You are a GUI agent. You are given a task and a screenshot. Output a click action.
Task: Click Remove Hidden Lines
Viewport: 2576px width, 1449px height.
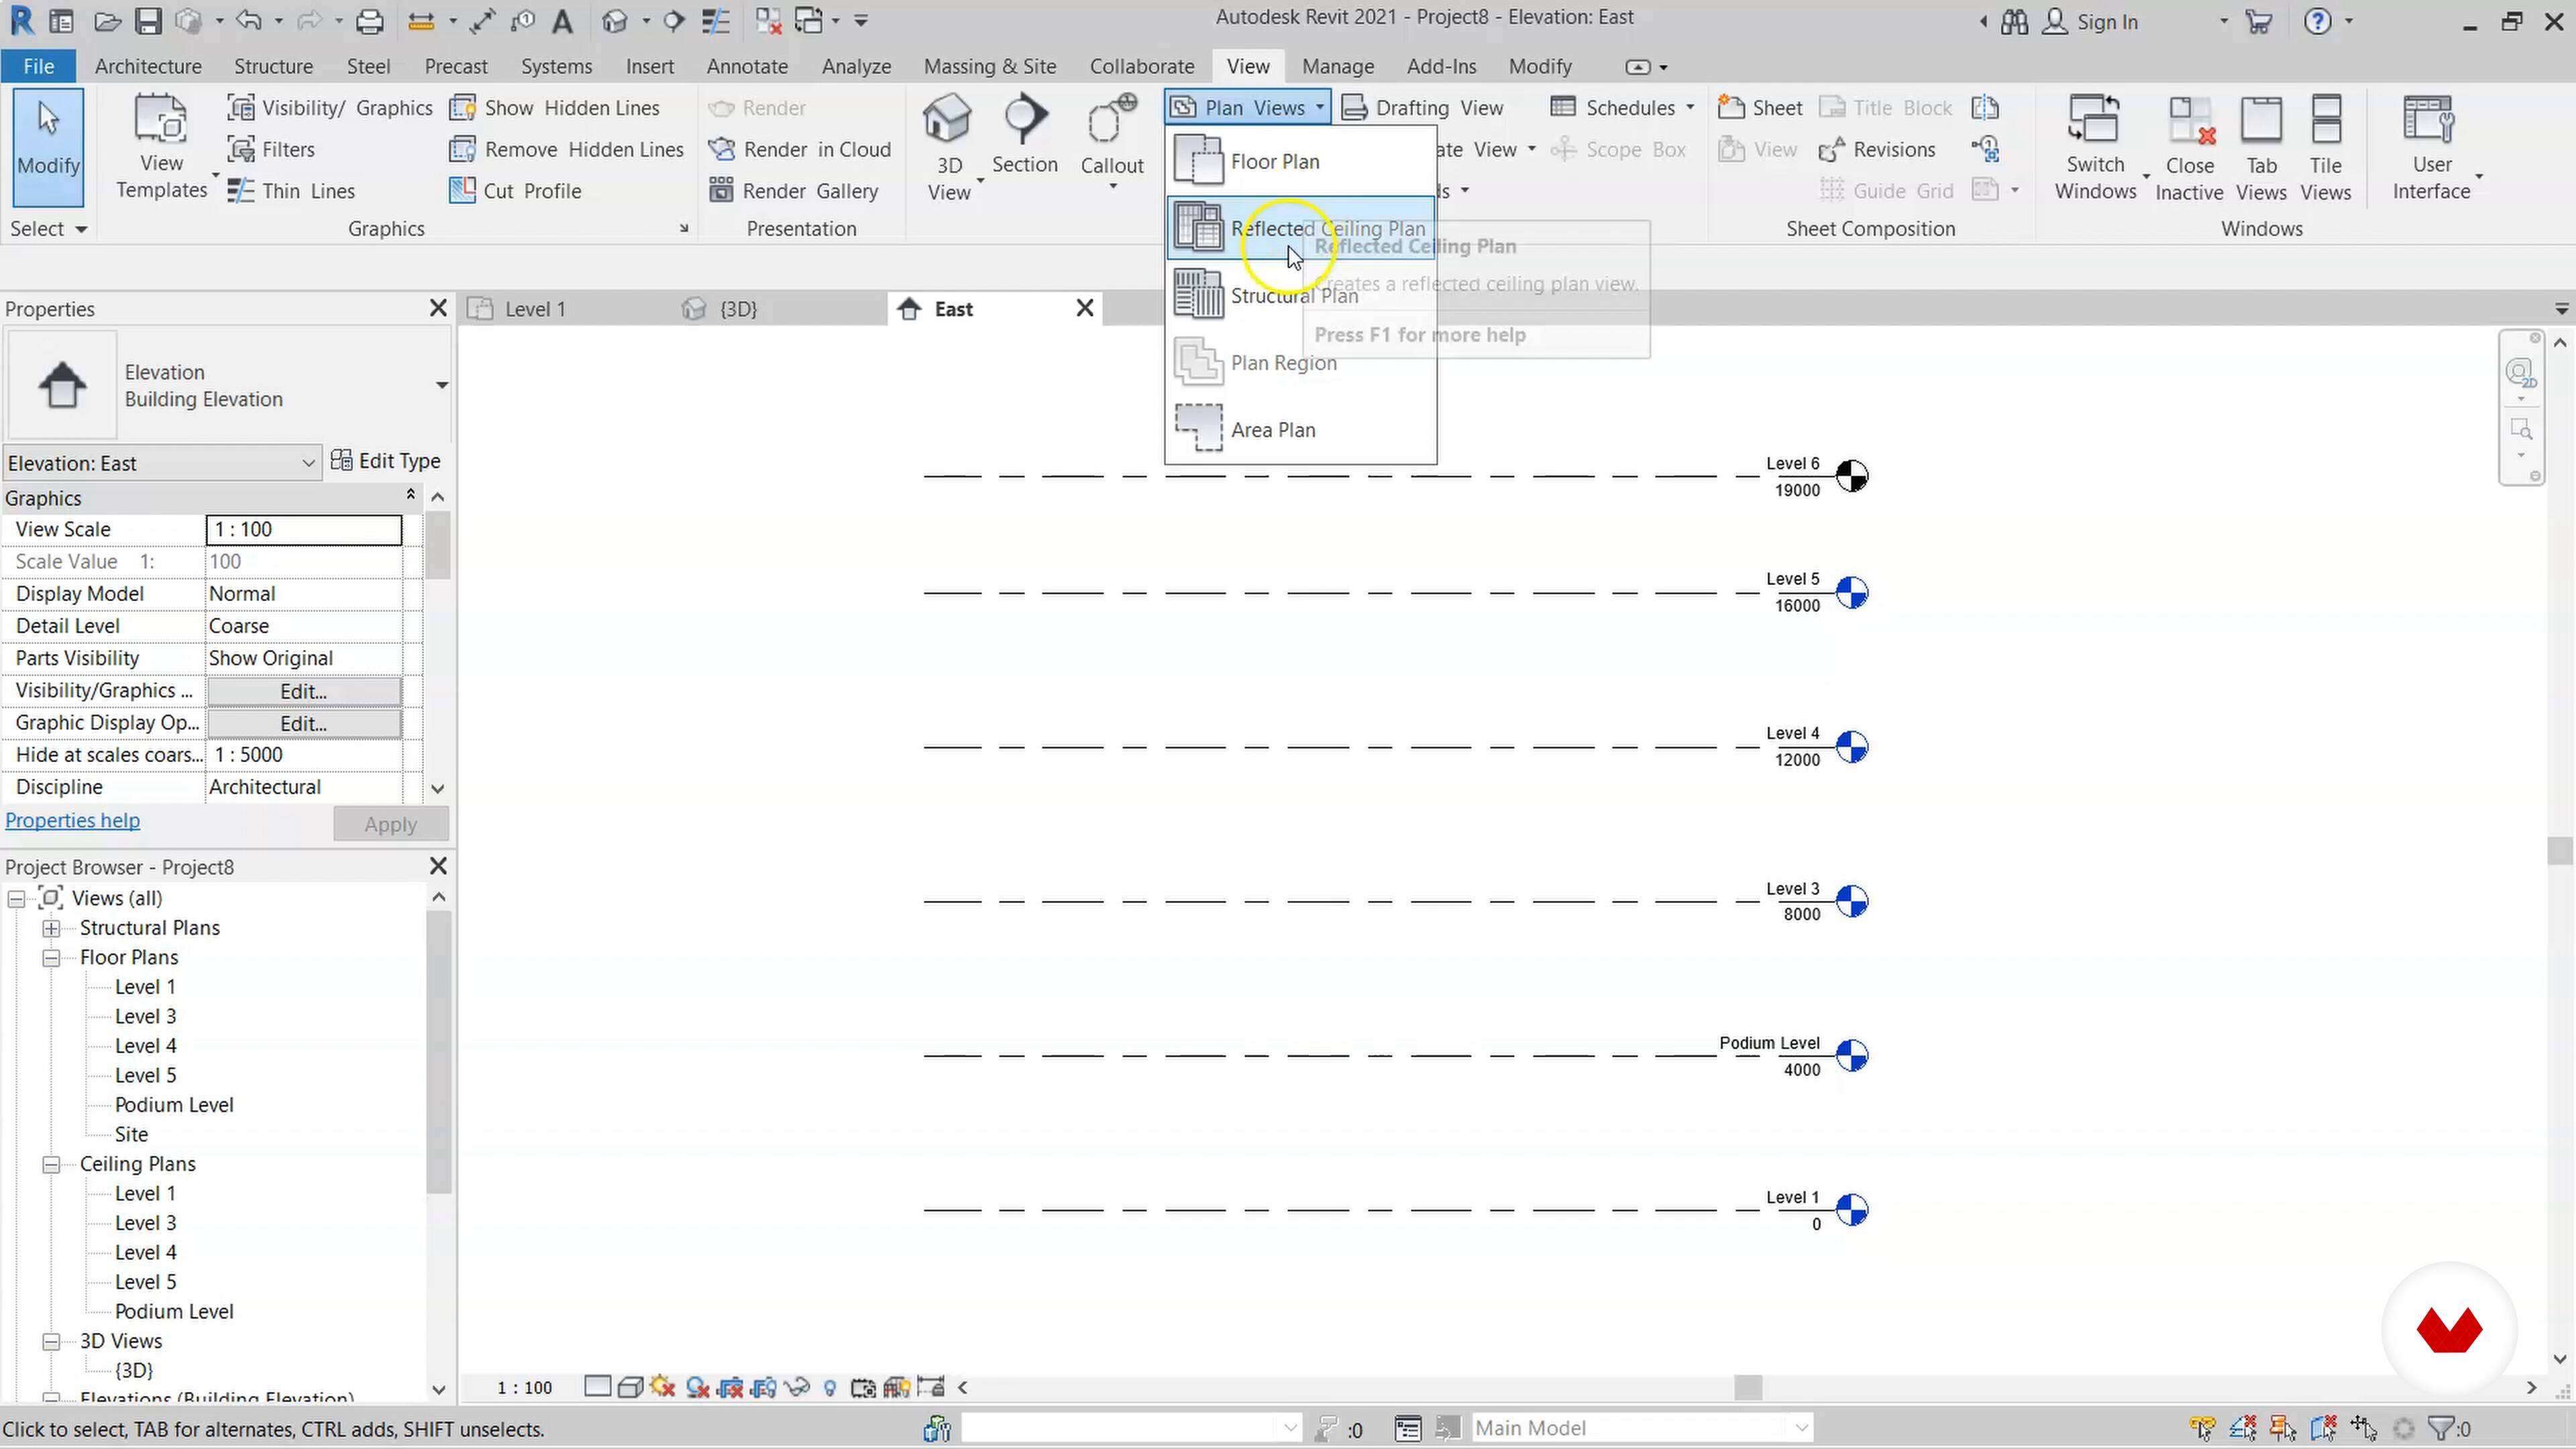(x=566, y=150)
